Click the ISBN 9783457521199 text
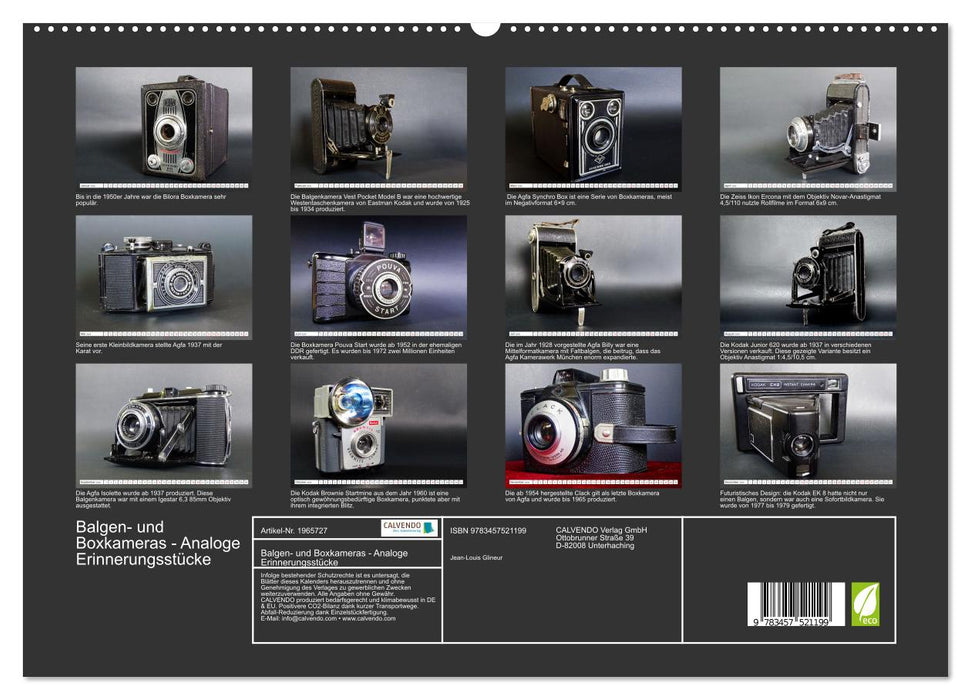 [x=488, y=530]
